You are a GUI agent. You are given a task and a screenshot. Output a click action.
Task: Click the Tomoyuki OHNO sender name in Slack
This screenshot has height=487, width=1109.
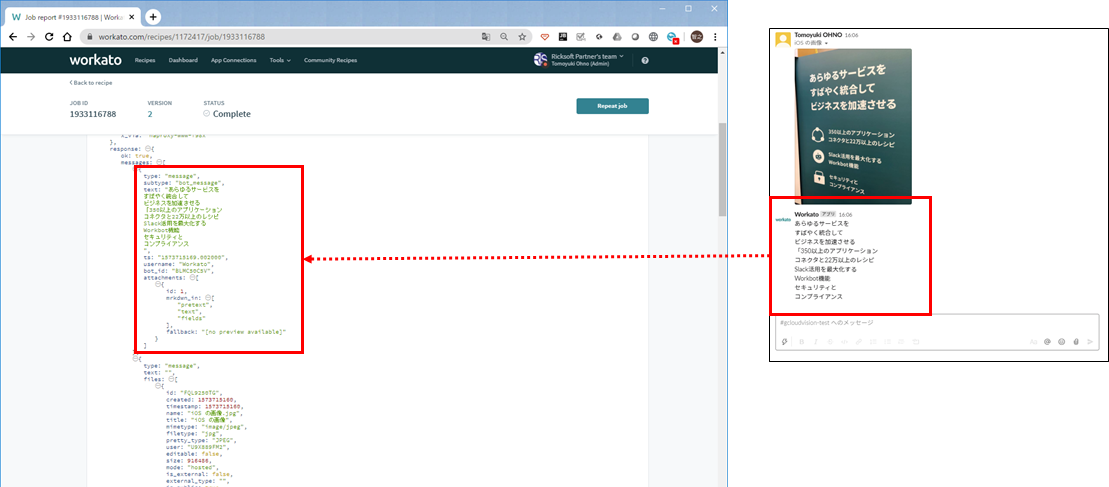(818, 34)
